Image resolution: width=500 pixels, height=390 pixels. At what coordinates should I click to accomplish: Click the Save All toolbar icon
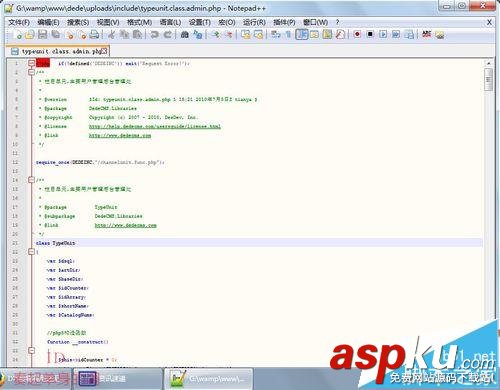[x=55, y=34]
